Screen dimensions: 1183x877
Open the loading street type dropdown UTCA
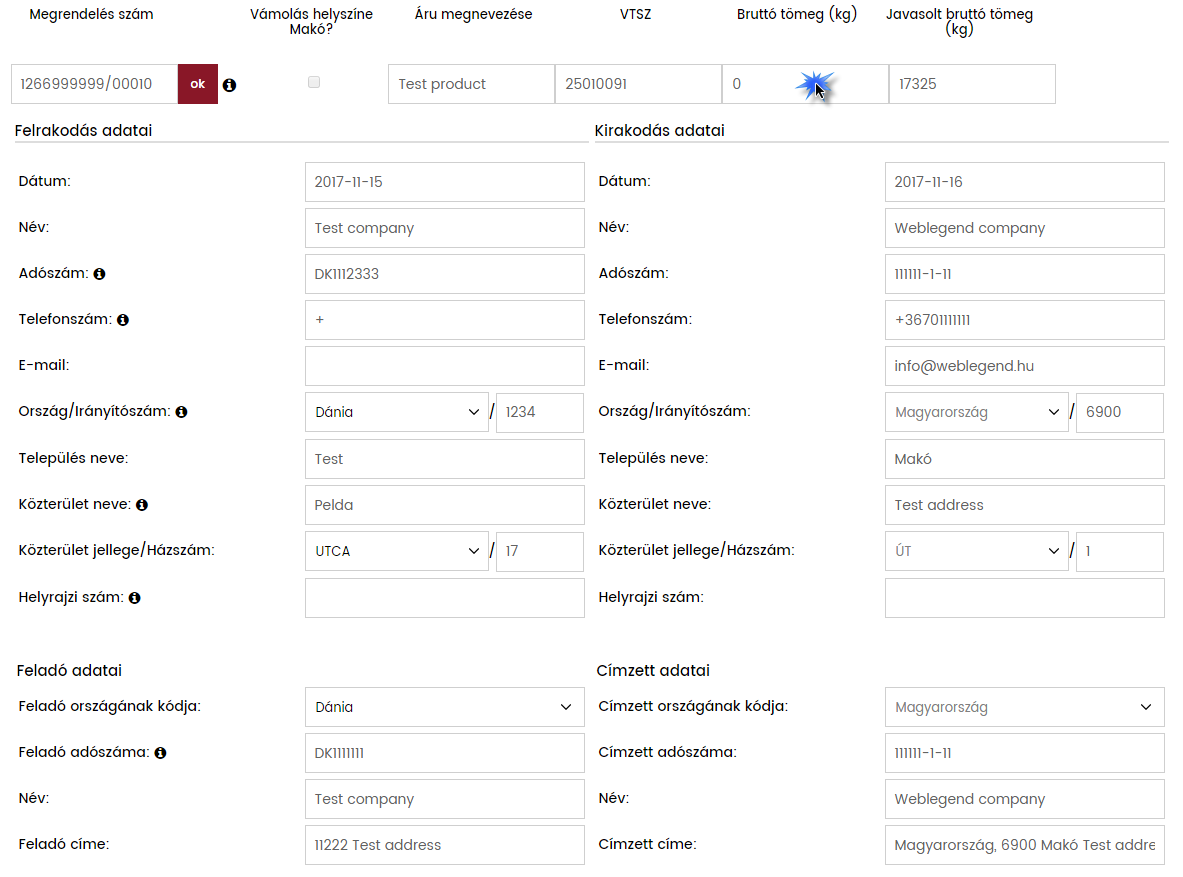click(396, 551)
